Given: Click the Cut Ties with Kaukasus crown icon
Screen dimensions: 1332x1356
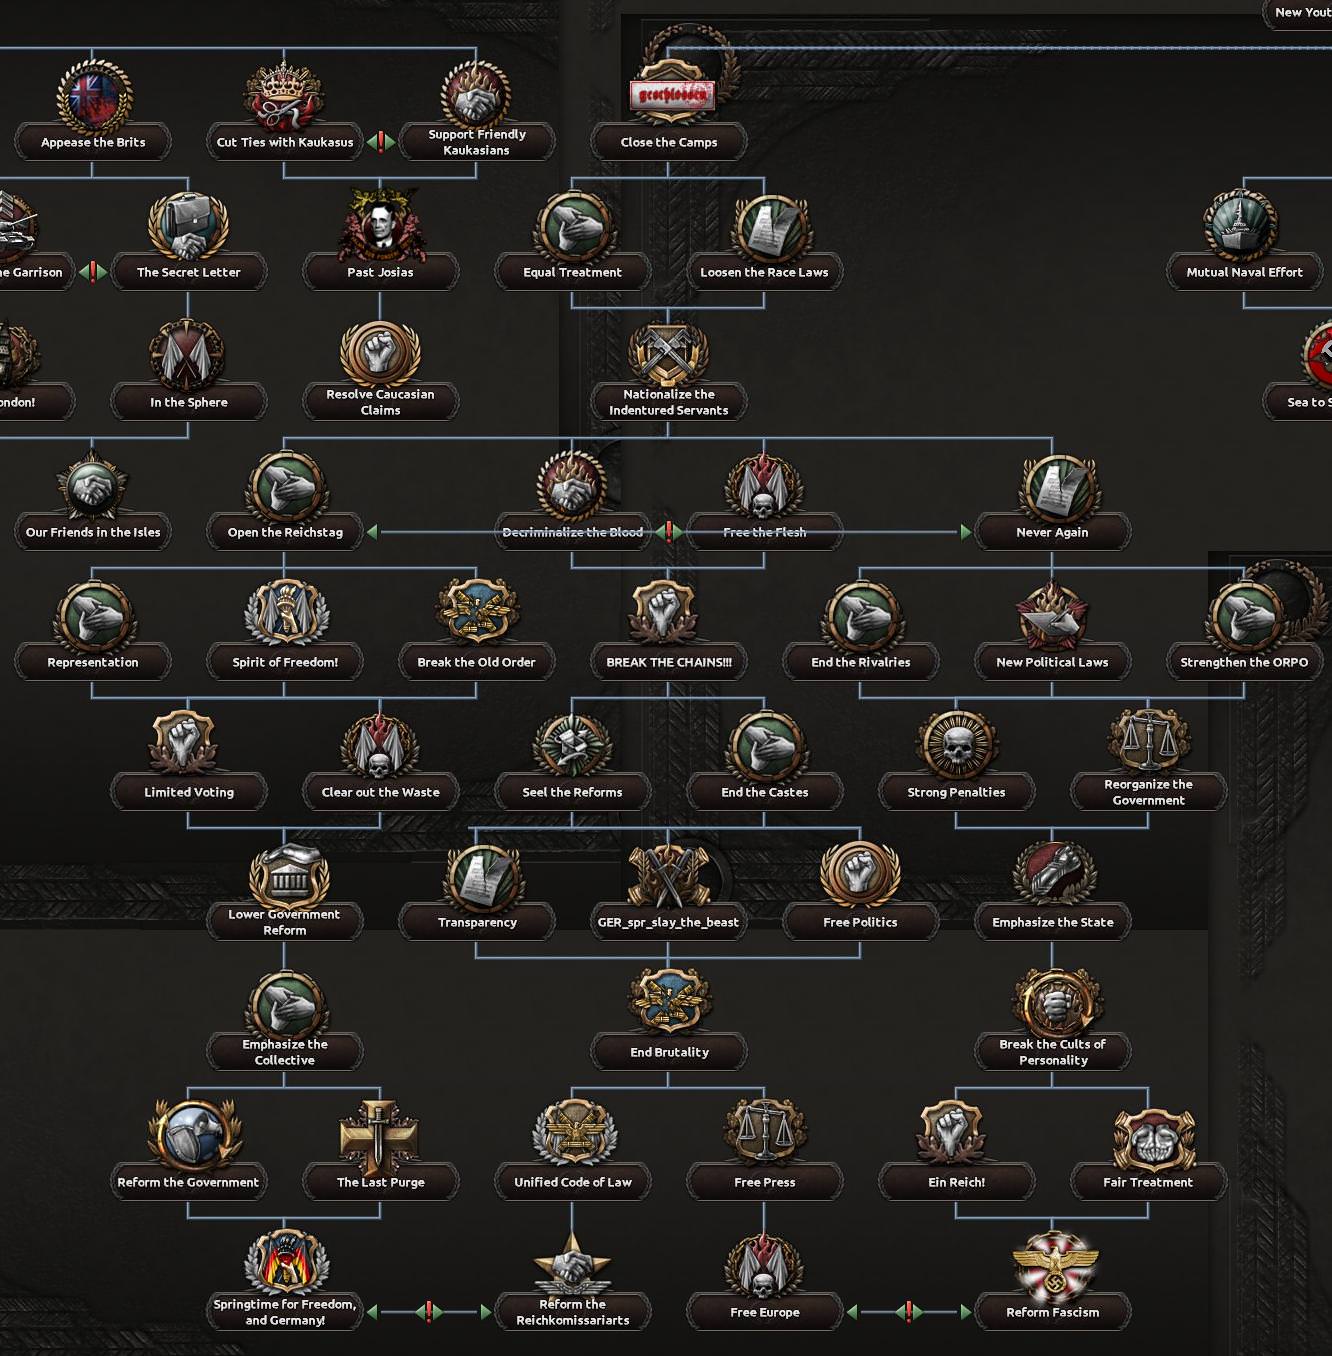Looking at the screenshot, I should (284, 96).
